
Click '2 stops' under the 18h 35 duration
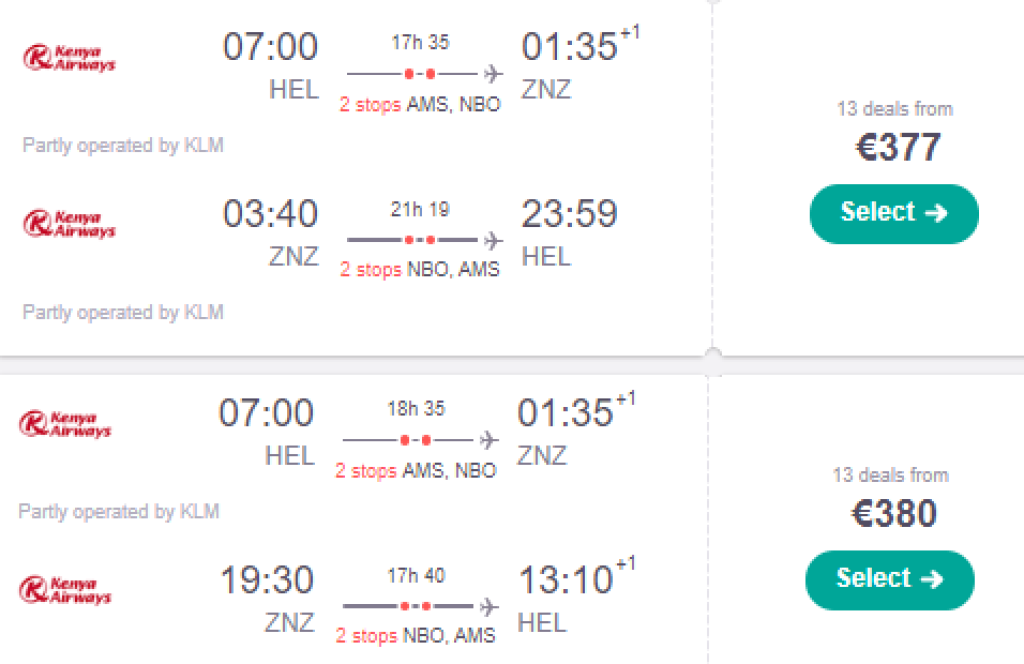point(366,471)
